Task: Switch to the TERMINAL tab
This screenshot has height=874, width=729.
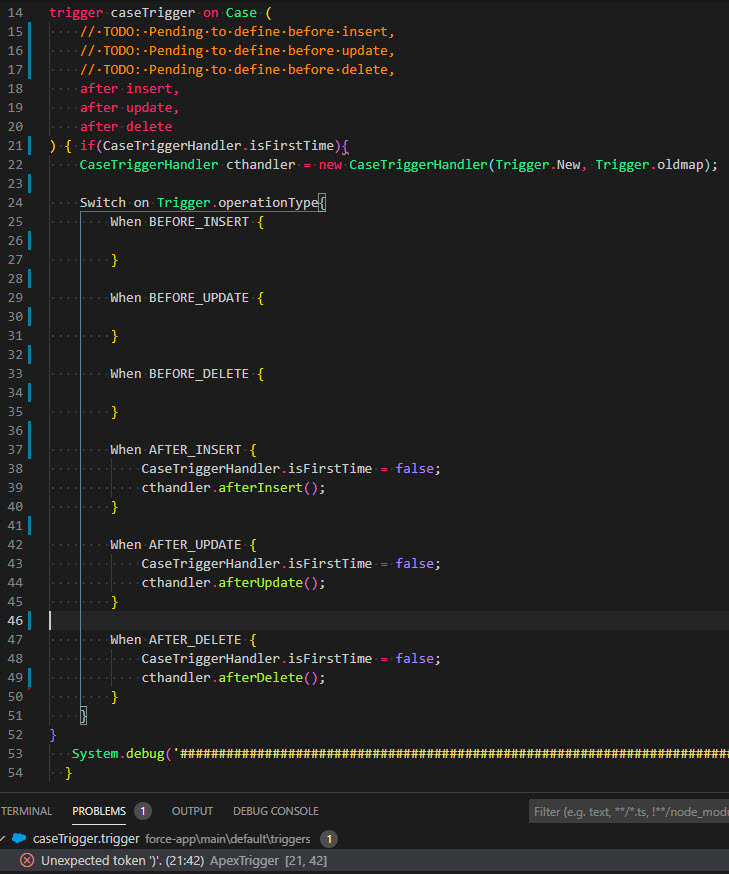Action: pyautogui.click(x=26, y=811)
